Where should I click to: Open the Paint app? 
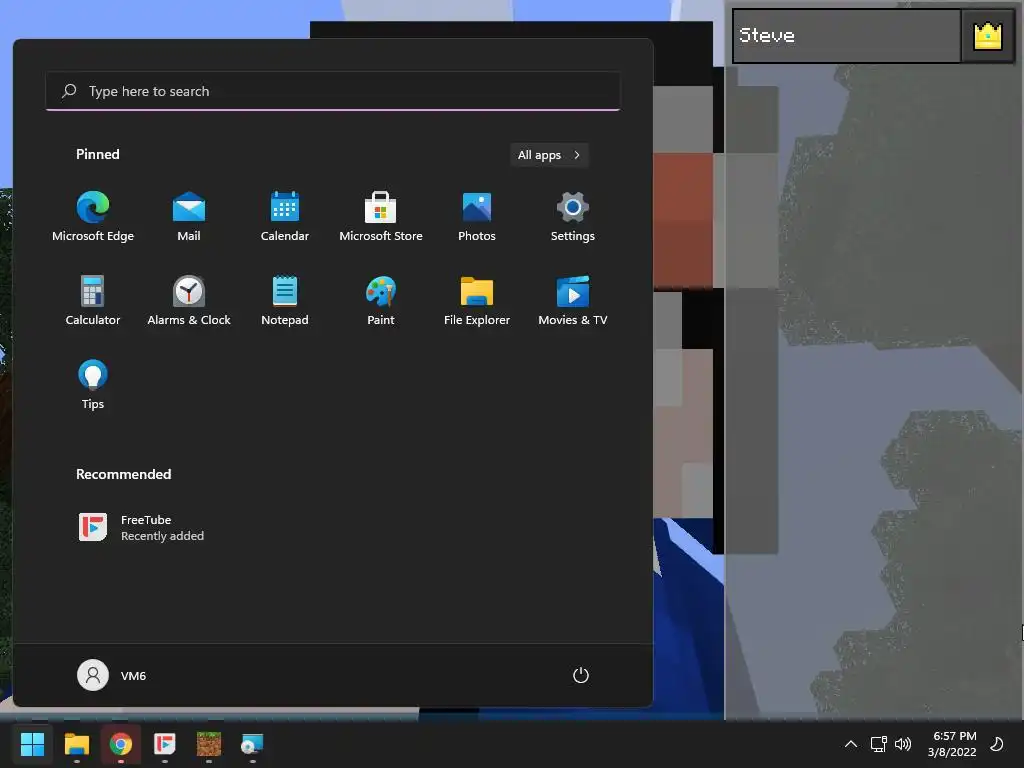pyautogui.click(x=381, y=301)
